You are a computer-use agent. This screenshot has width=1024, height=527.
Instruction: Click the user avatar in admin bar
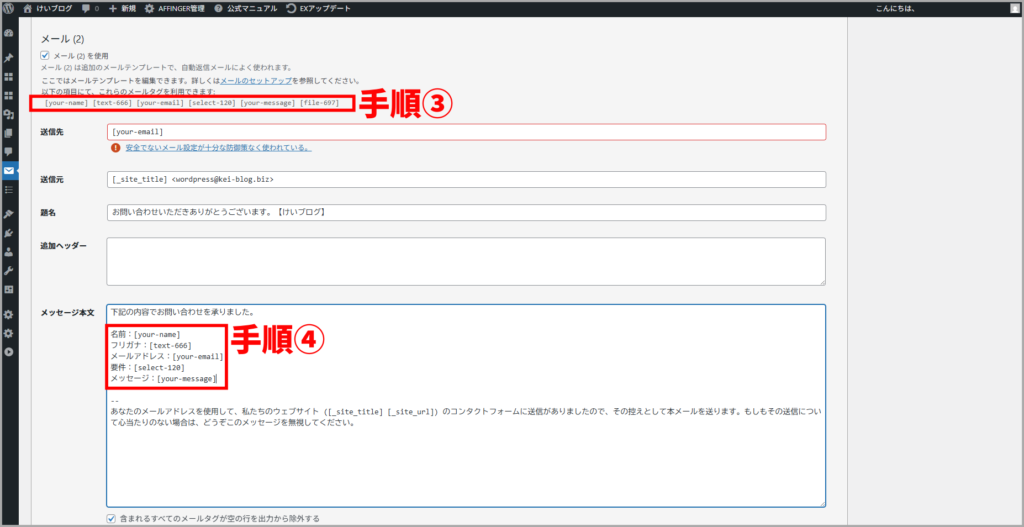click(1014, 8)
